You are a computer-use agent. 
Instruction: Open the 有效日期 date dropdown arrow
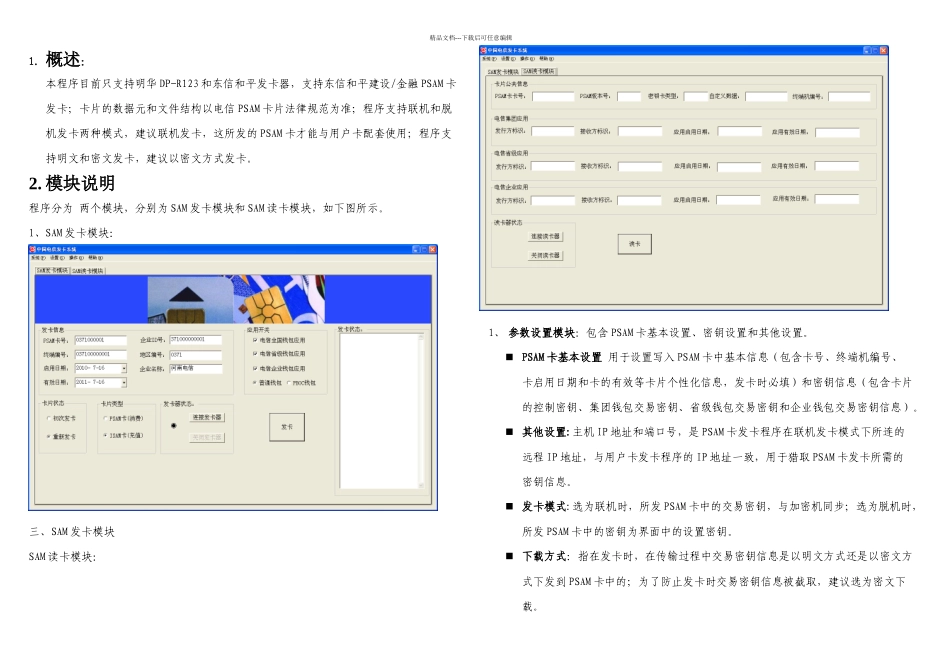point(124,383)
